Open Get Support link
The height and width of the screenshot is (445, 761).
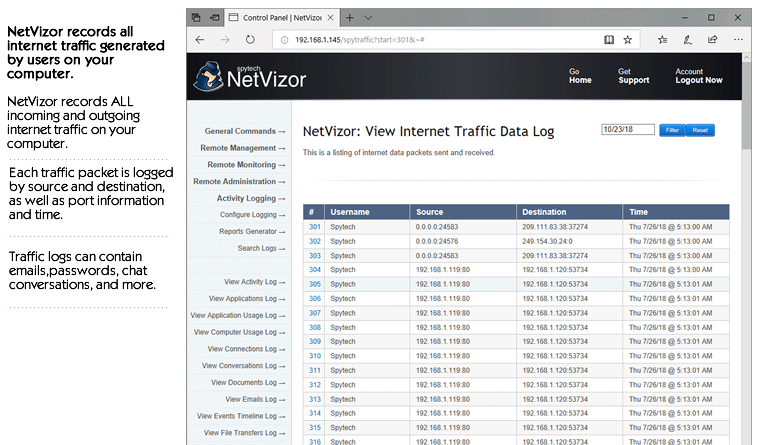click(x=633, y=76)
